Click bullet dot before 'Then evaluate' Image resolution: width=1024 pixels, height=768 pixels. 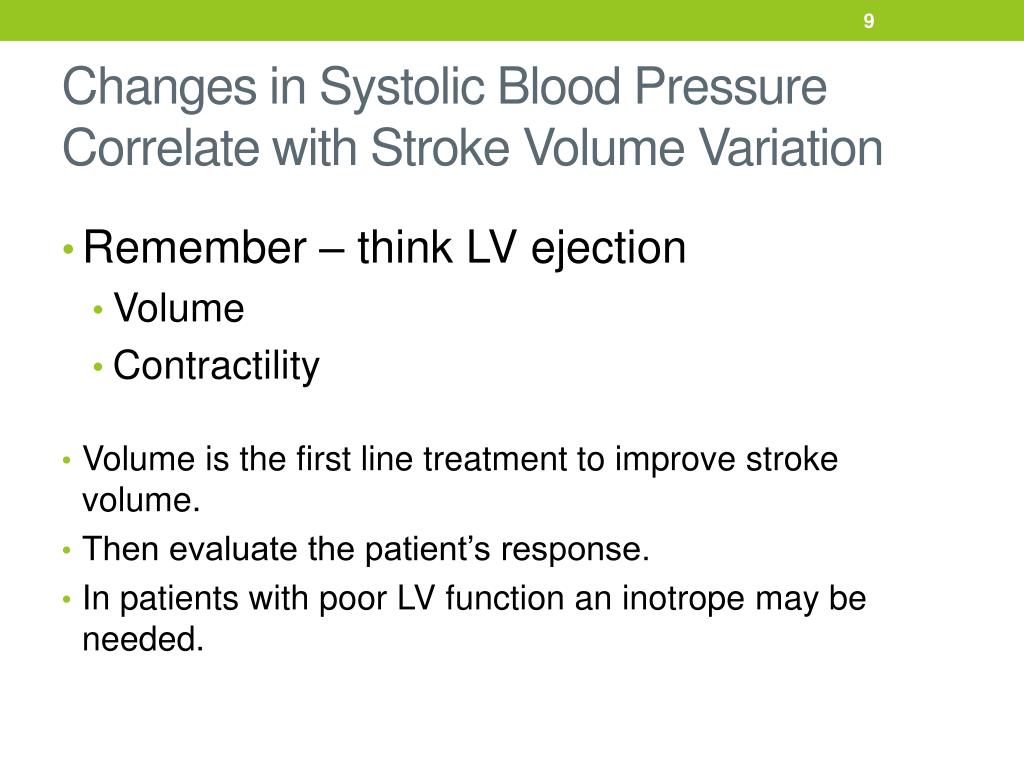(x=67, y=551)
